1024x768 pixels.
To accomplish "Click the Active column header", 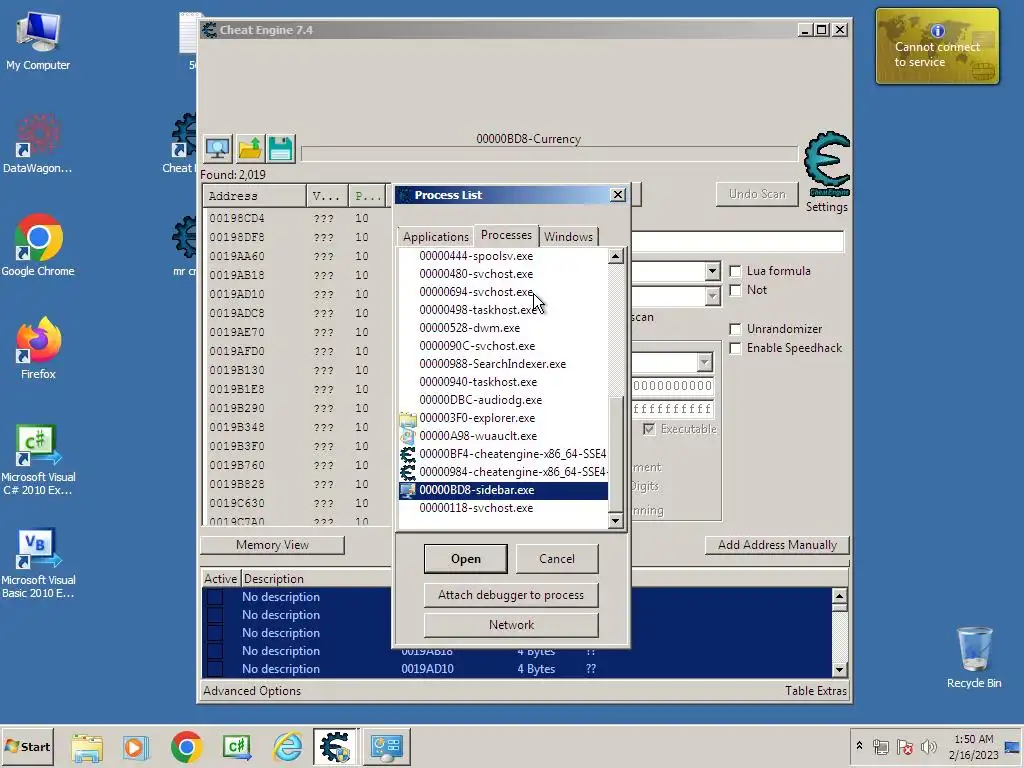I will pyautogui.click(x=221, y=579).
